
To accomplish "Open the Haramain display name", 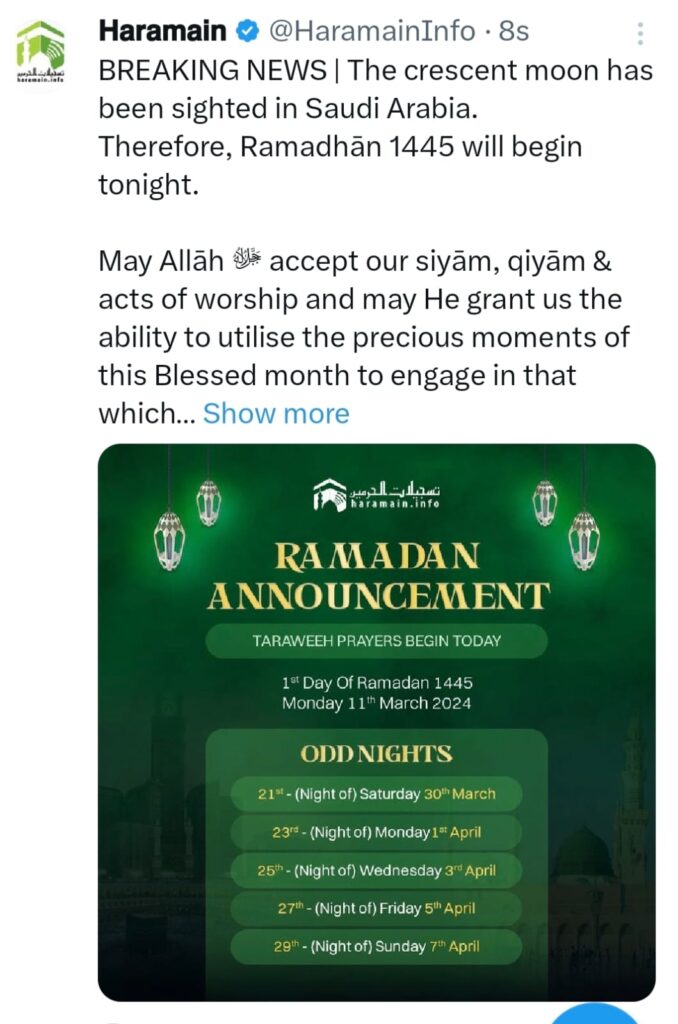I will [x=162, y=32].
